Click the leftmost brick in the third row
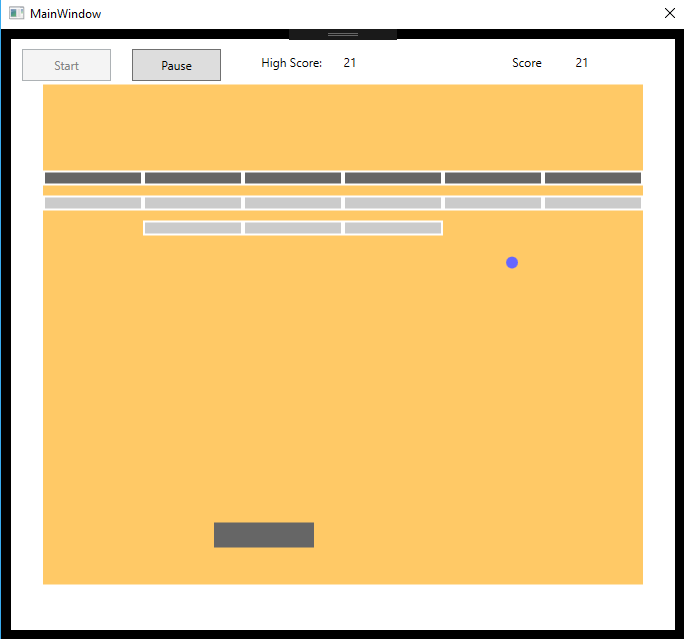This screenshot has height=639, width=684. coord(193,228)
